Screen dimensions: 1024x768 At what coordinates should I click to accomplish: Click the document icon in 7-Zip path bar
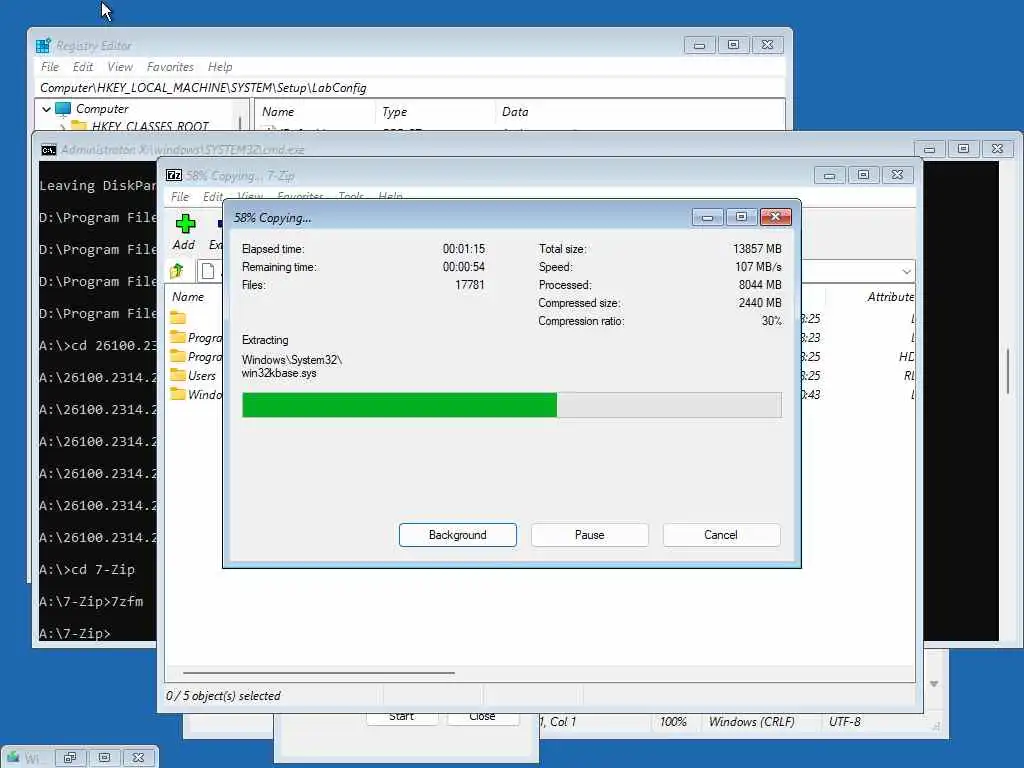point(208,270)
